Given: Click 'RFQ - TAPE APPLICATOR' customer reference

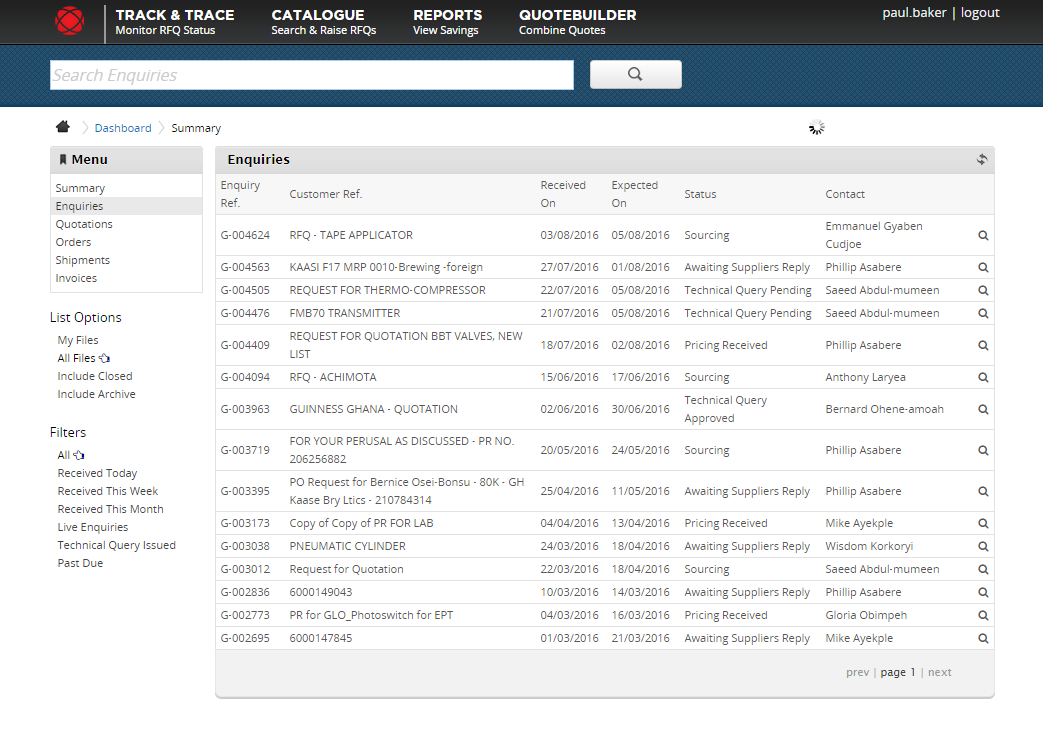Looking at the screenshot, I should click(351, 235).
